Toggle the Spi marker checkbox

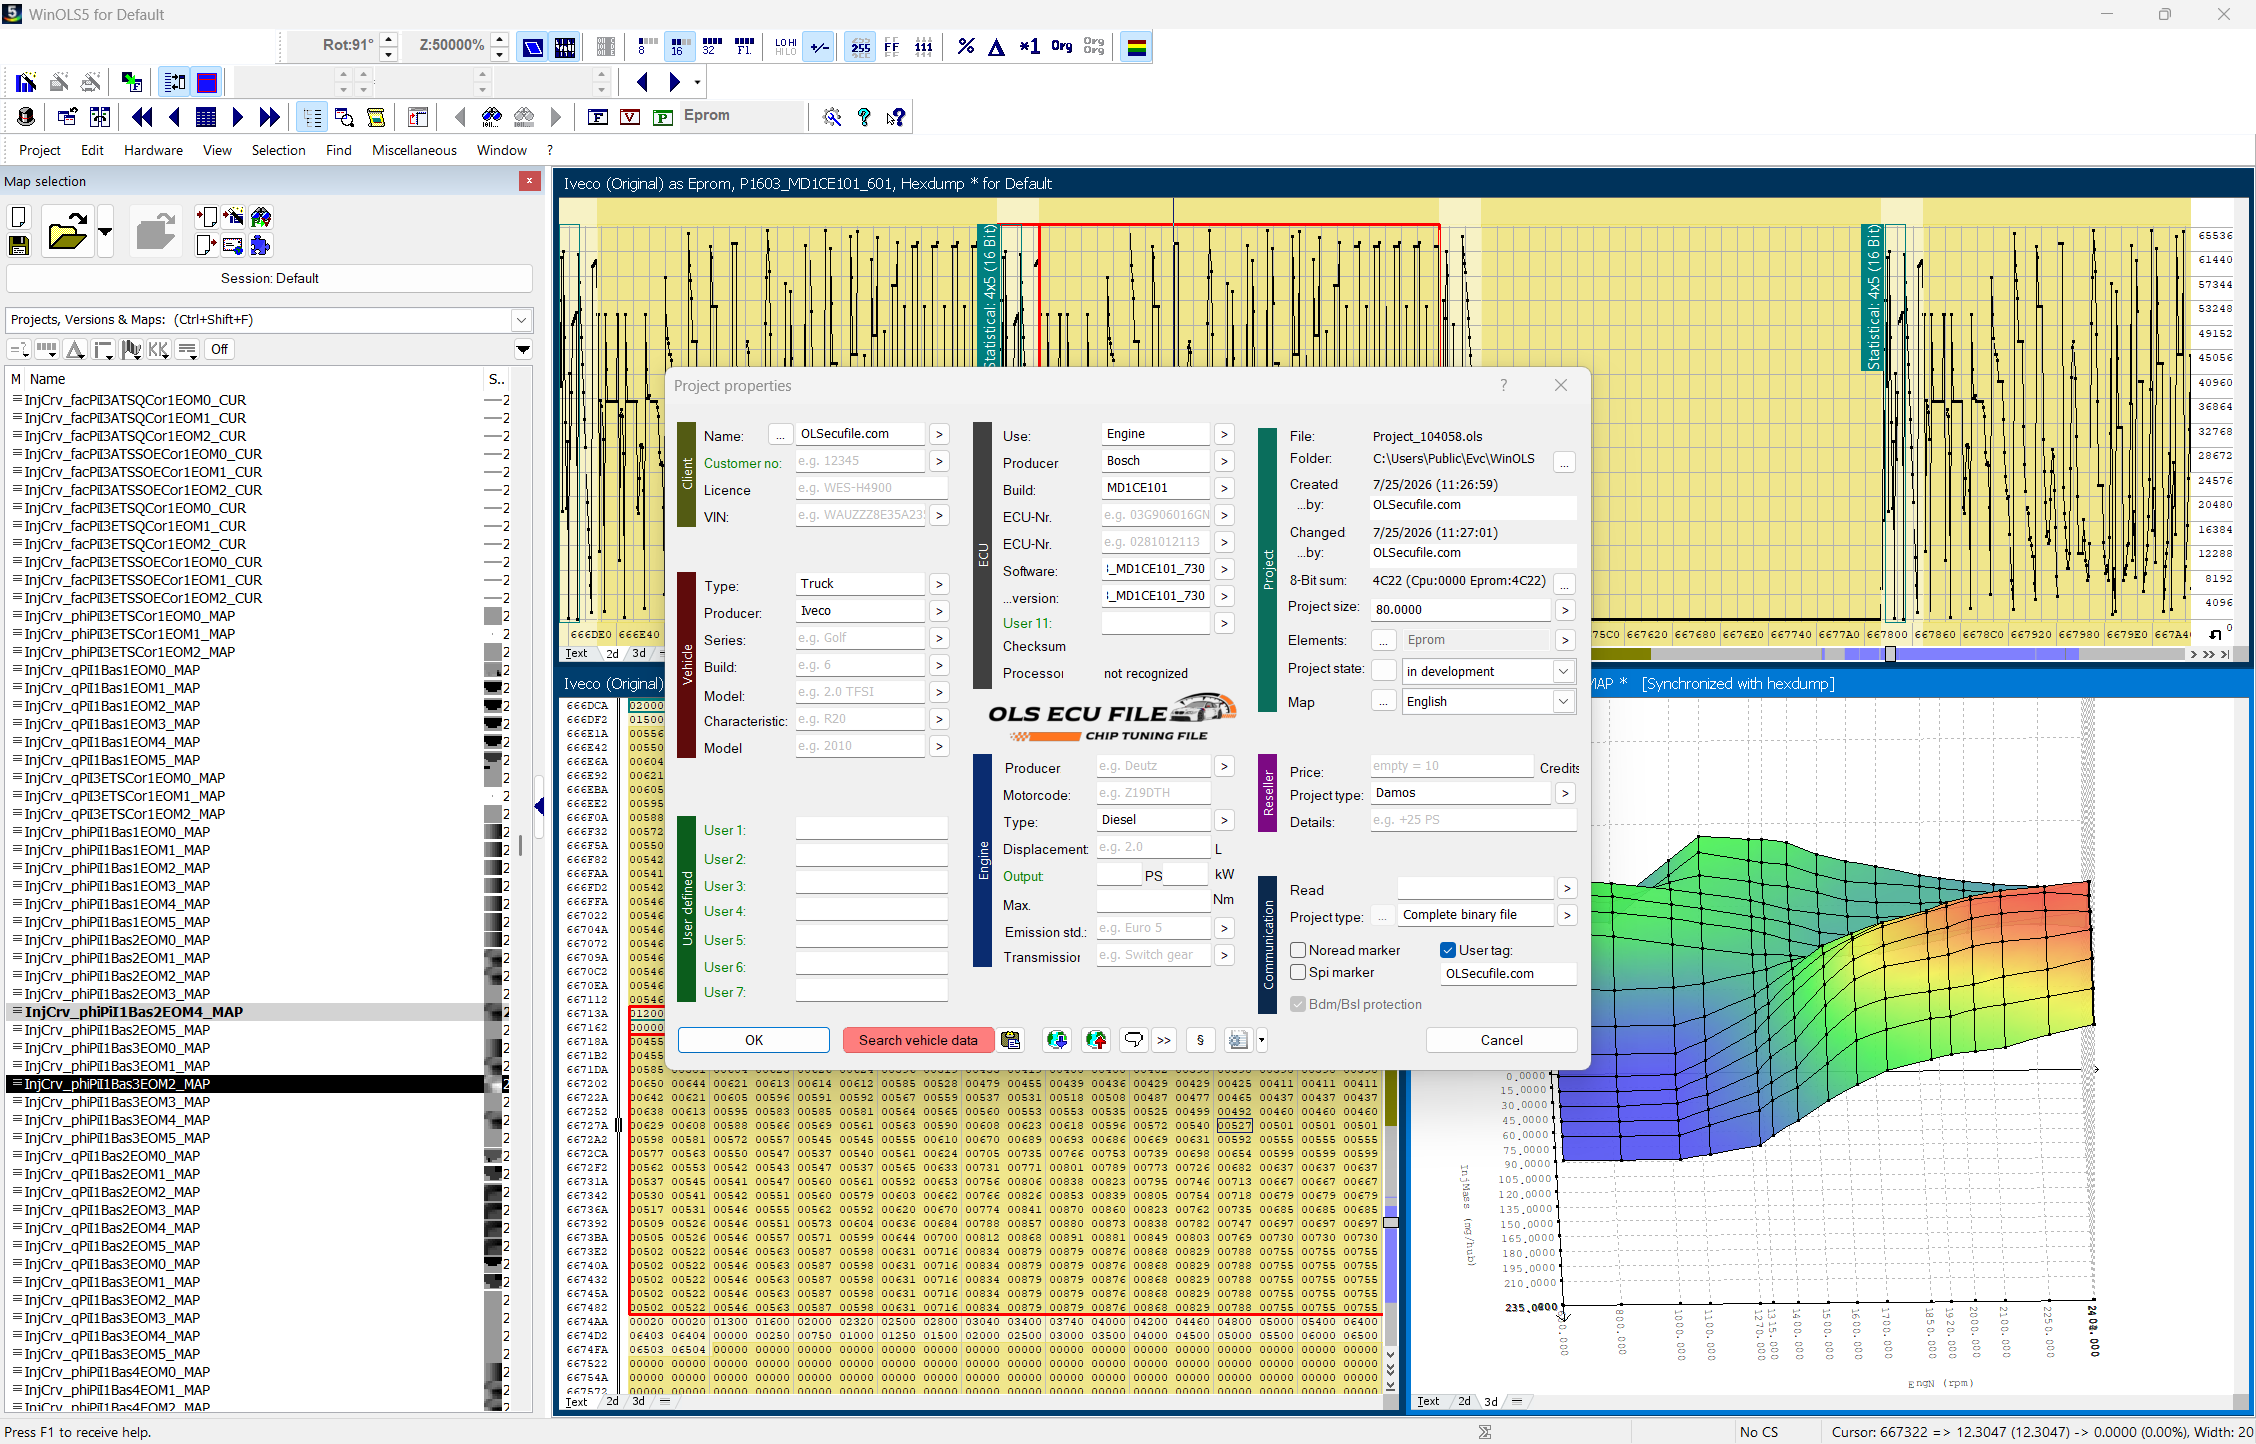[x=1298, y=972]
